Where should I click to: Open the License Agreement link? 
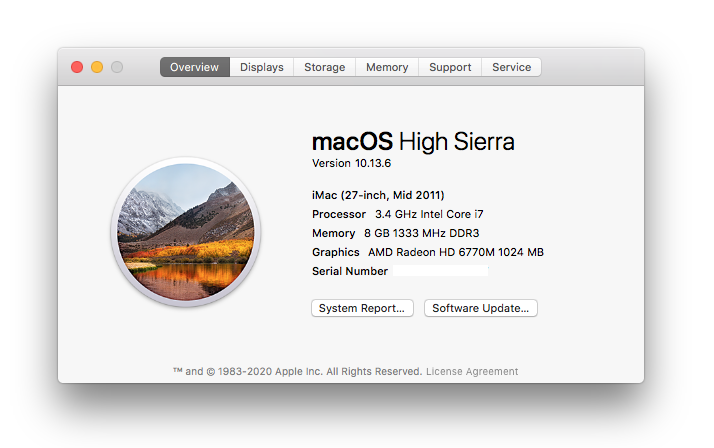[x=472, y=372]
